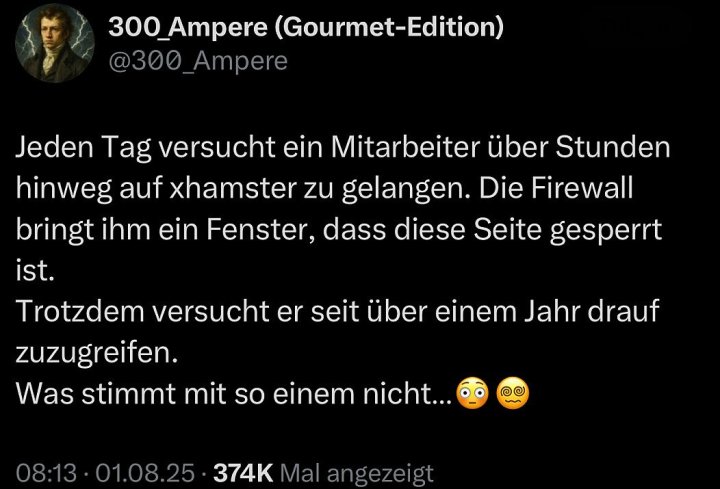Click the 'Mal angezeigt' views label
This screenshot has width=720, height=489.
356,474
